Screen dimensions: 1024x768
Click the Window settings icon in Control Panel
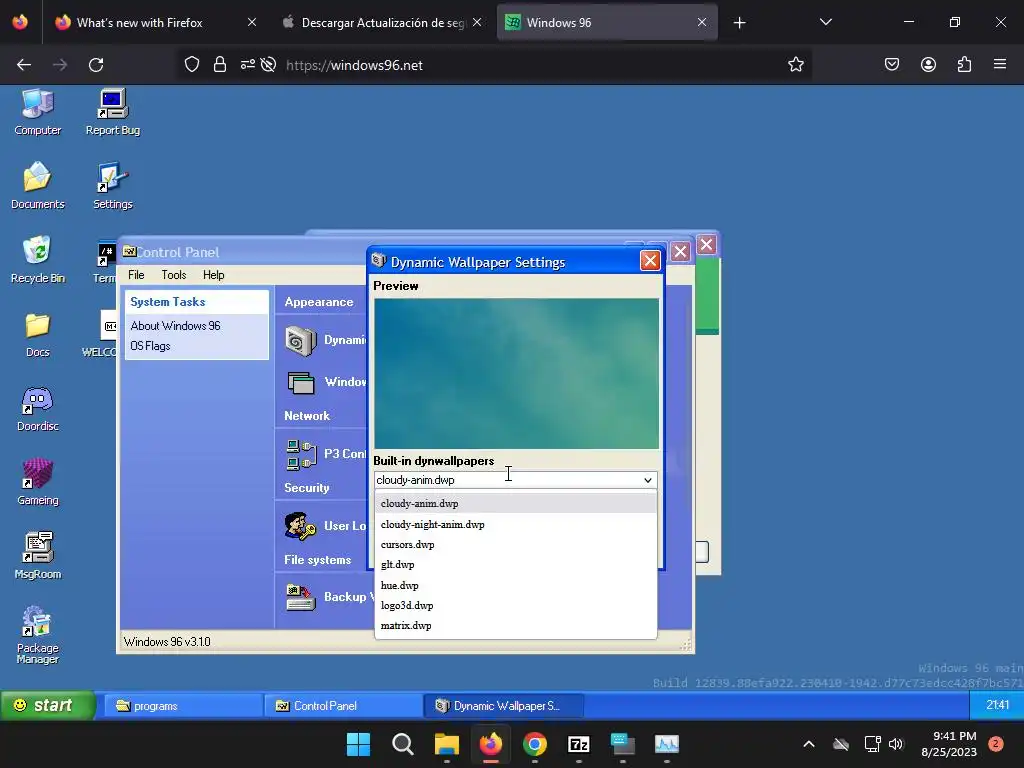point(300,383)
